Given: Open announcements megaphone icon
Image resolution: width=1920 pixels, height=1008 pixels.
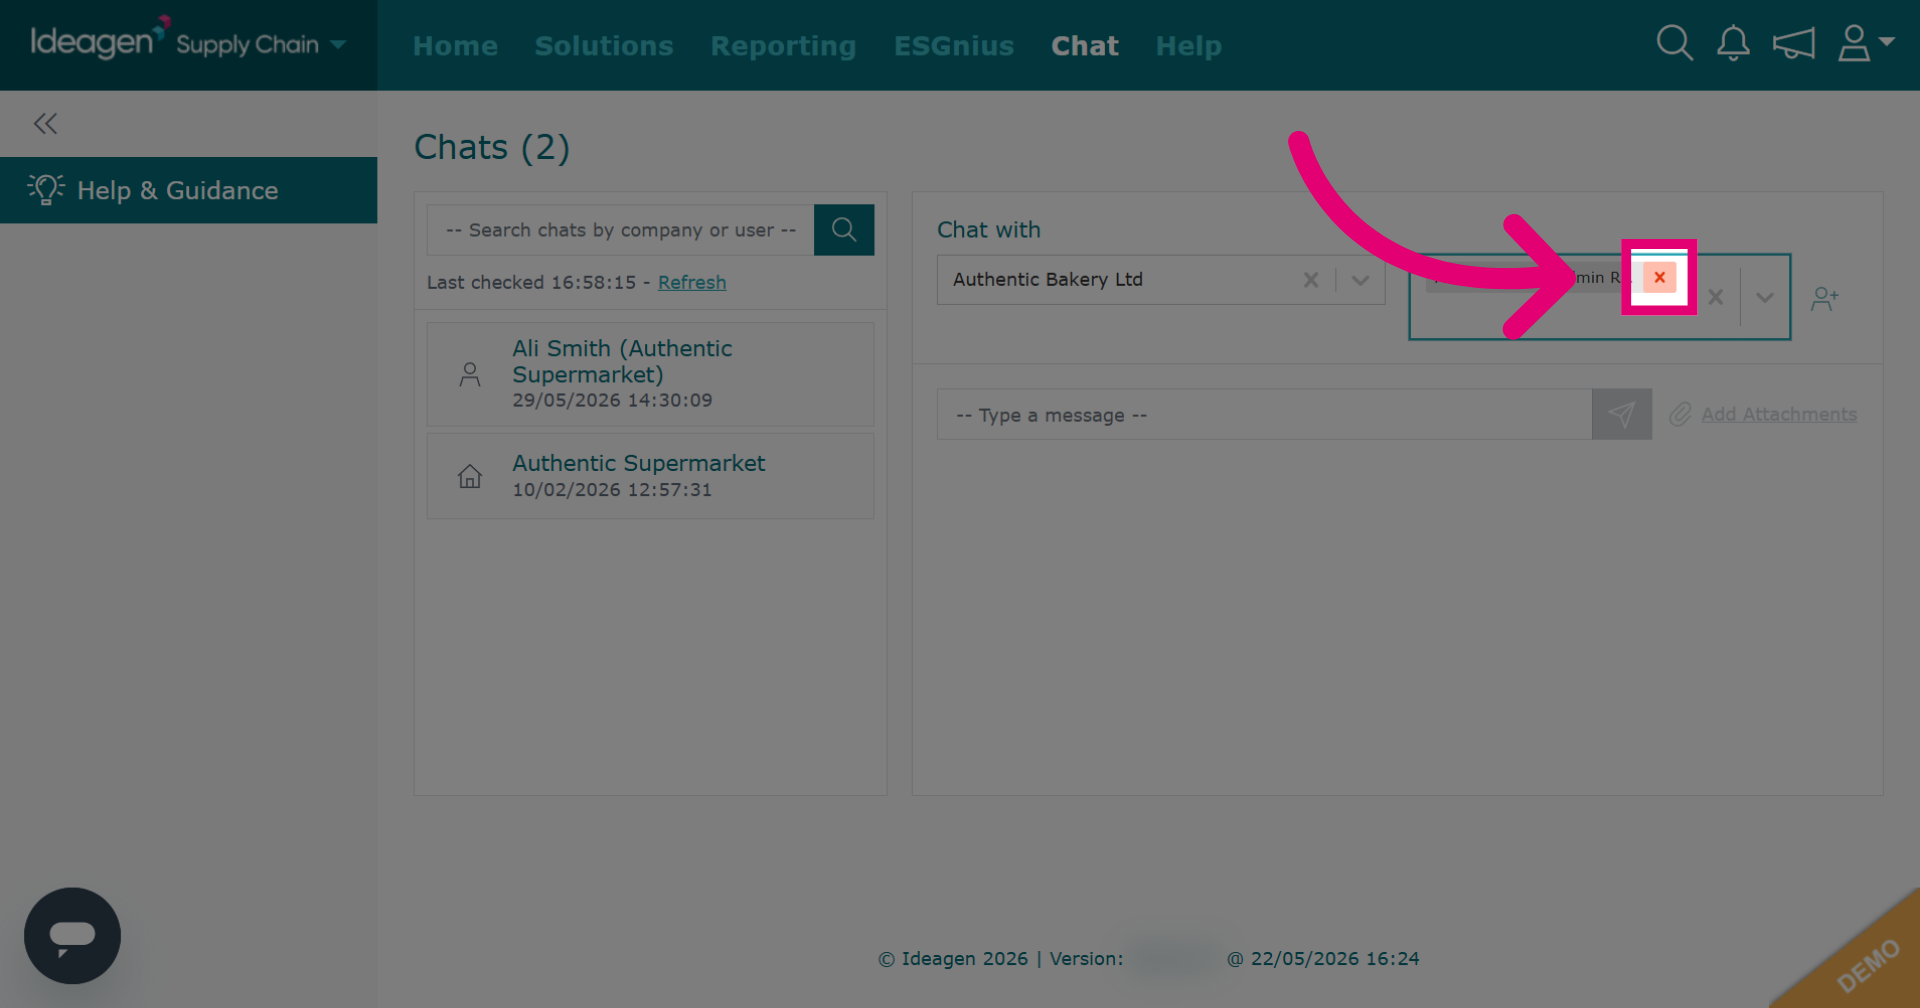Looking at the screenshot, I should (1794, 44).
